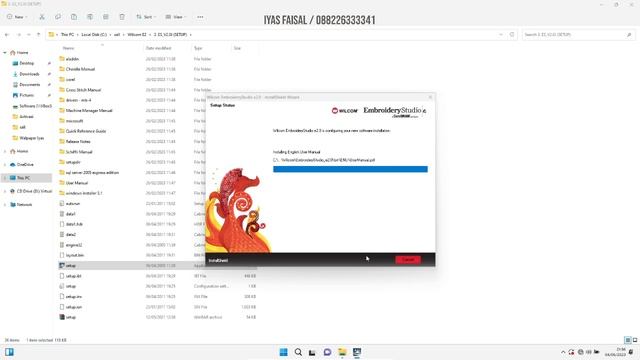Click the Share icon in Explorer toolbar
Screen dimensions: 640x360
(x=106, y=17)
